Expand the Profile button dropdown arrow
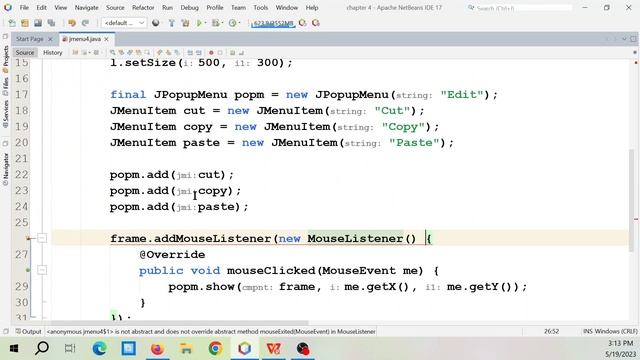This screenshot has height=360, width=640. [x=239, y=23]
